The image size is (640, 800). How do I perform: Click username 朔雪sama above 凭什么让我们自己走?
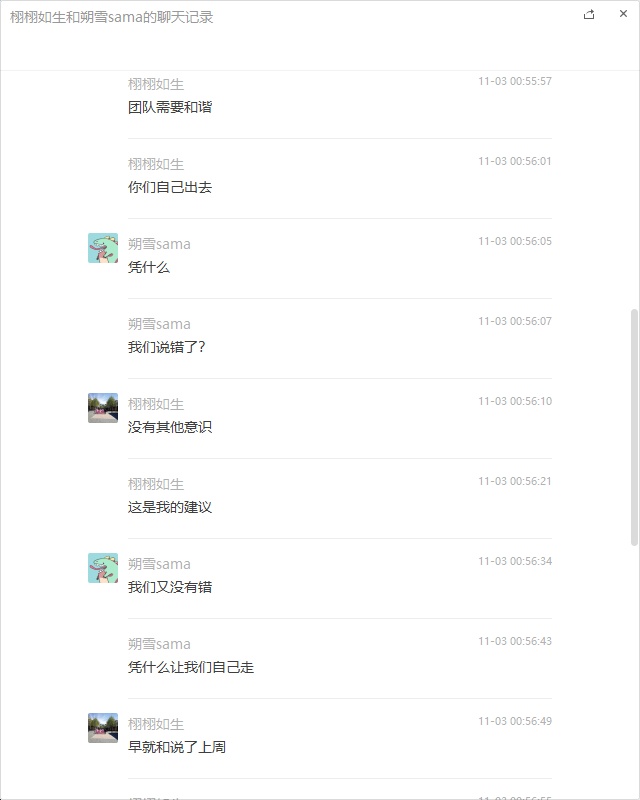pyautogui.click(x=159, y=644)
